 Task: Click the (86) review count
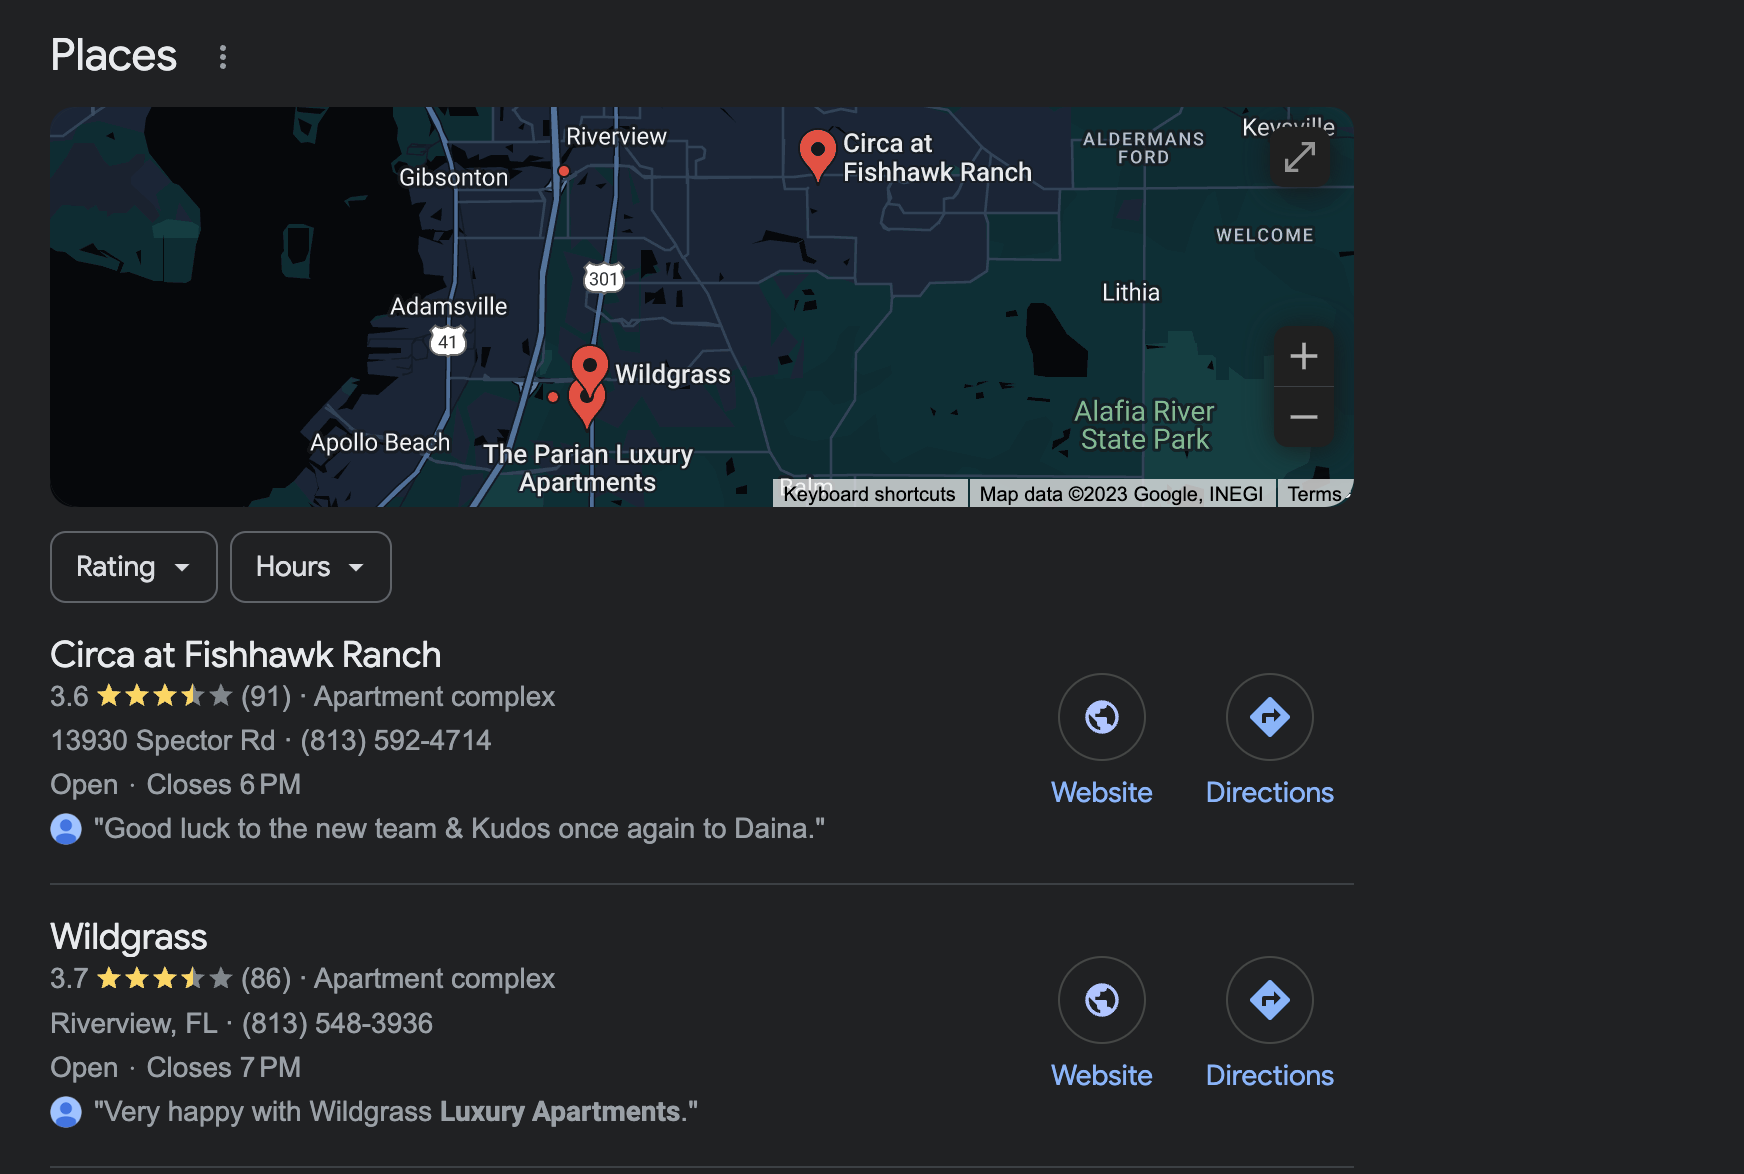point(266,978)
